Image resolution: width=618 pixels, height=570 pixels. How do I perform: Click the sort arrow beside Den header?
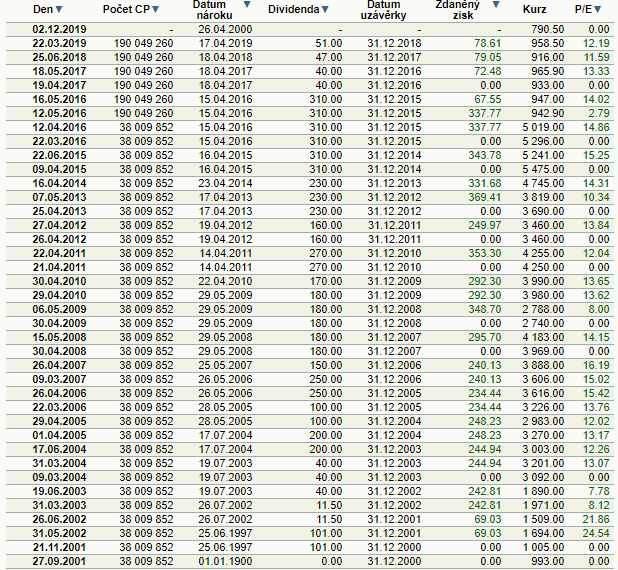58,9
